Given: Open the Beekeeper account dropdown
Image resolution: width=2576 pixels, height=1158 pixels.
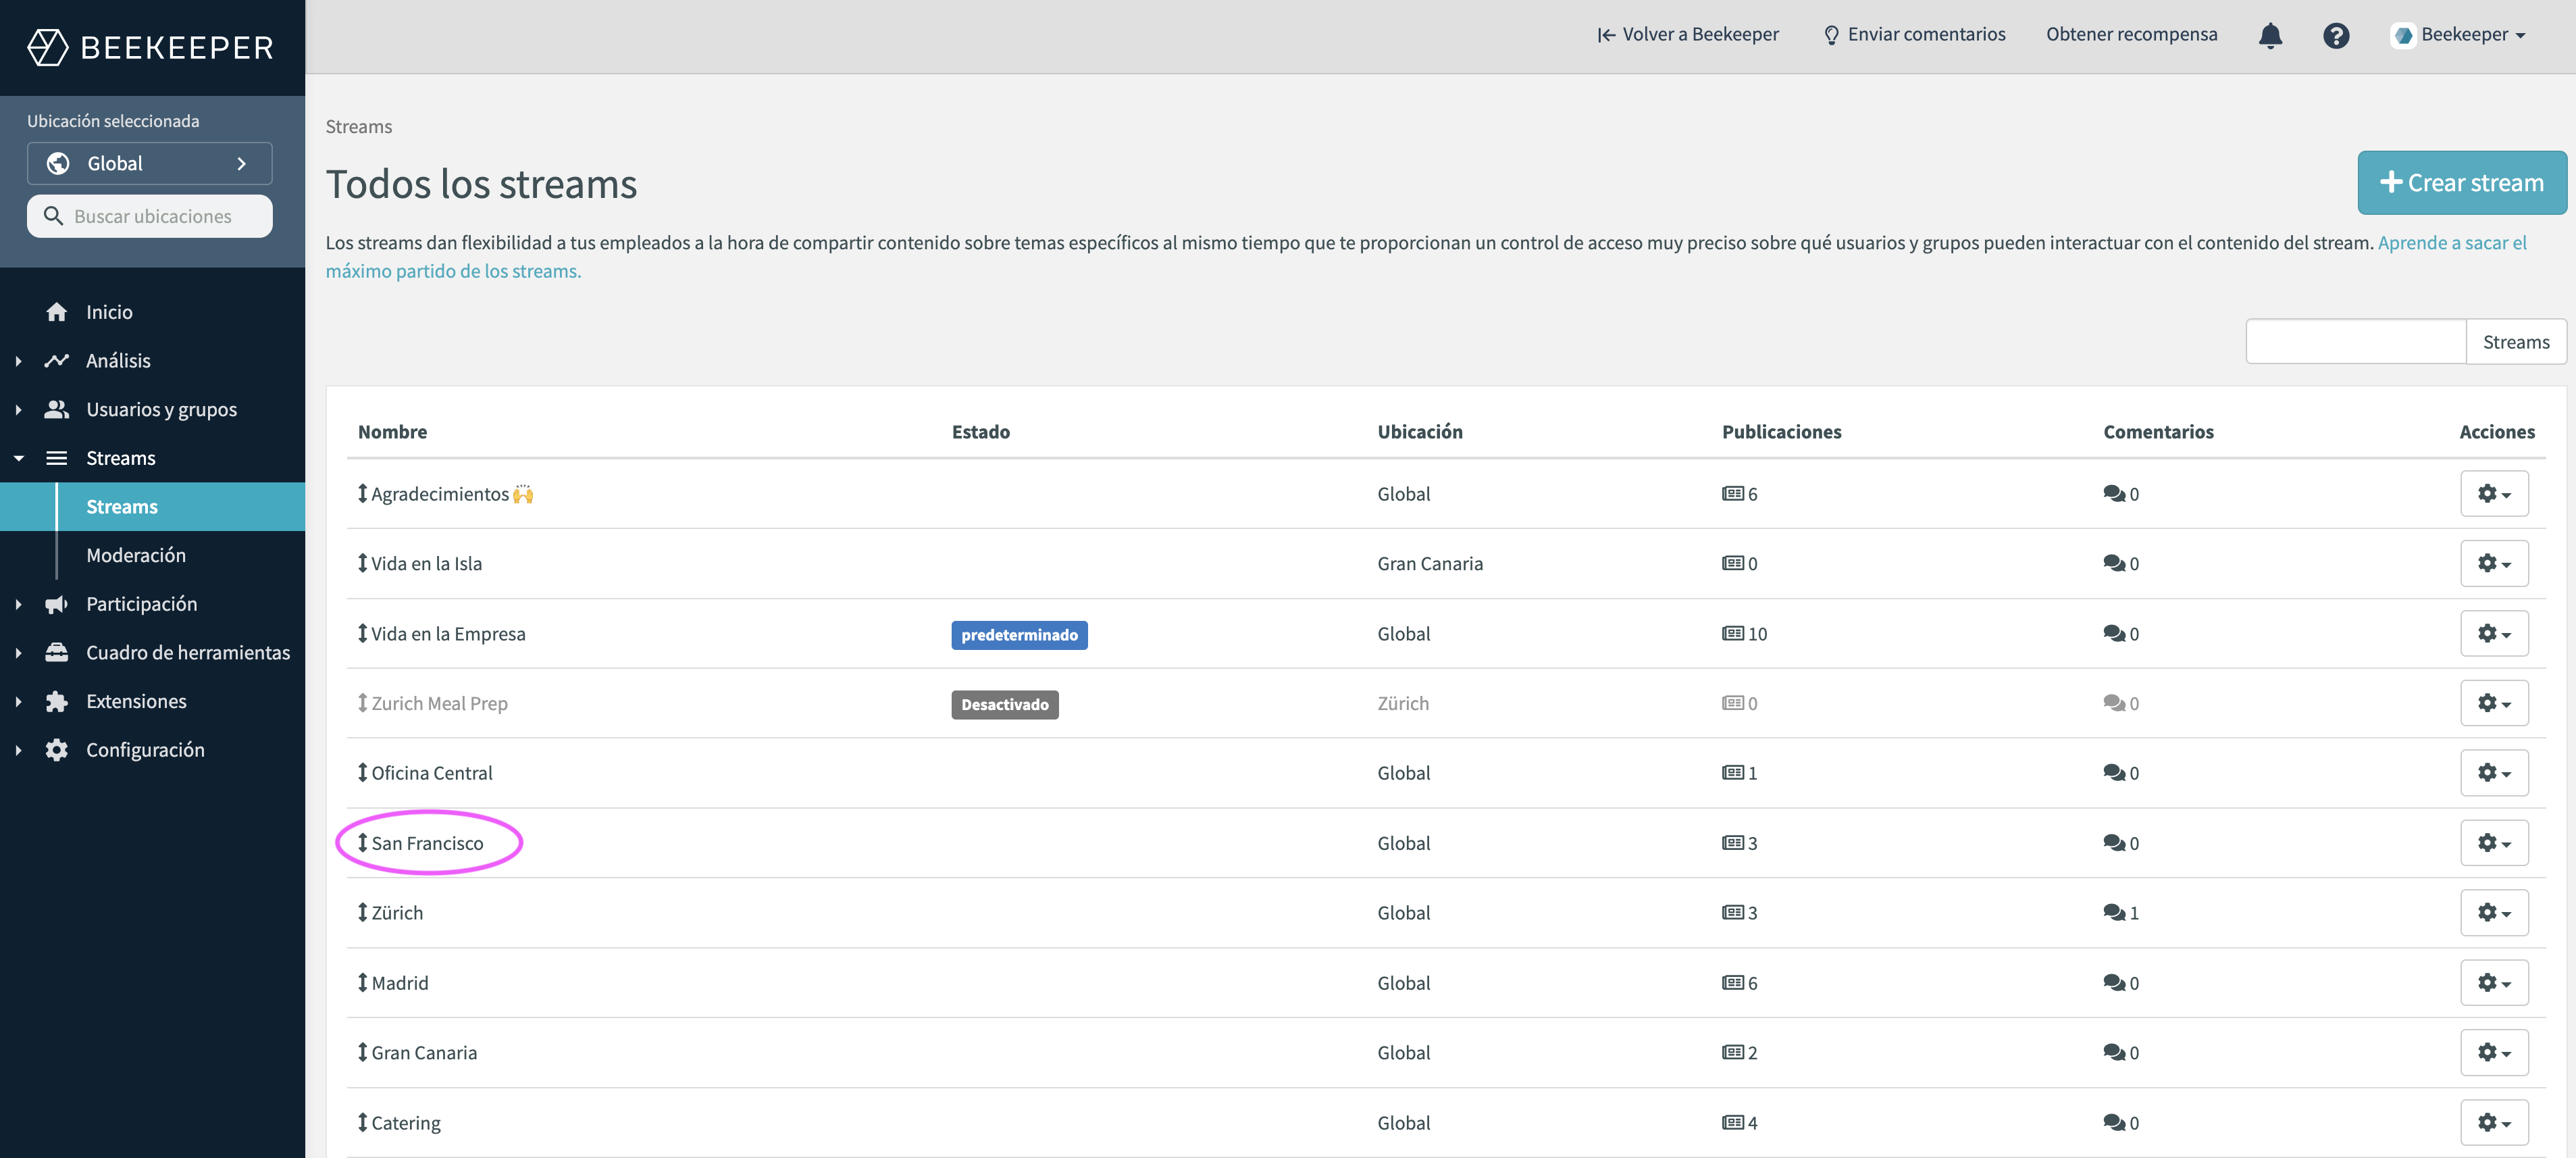Looking at the screenshot, I should click(2458, 35).
